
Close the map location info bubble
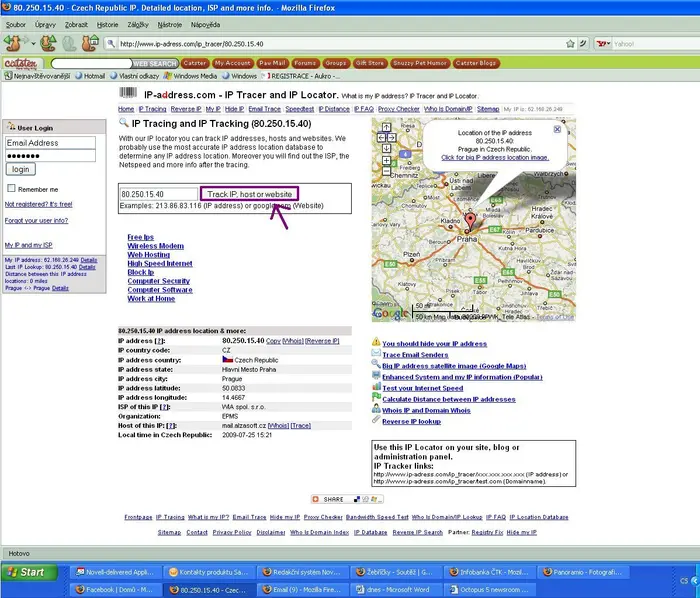[x=557, y=129]
